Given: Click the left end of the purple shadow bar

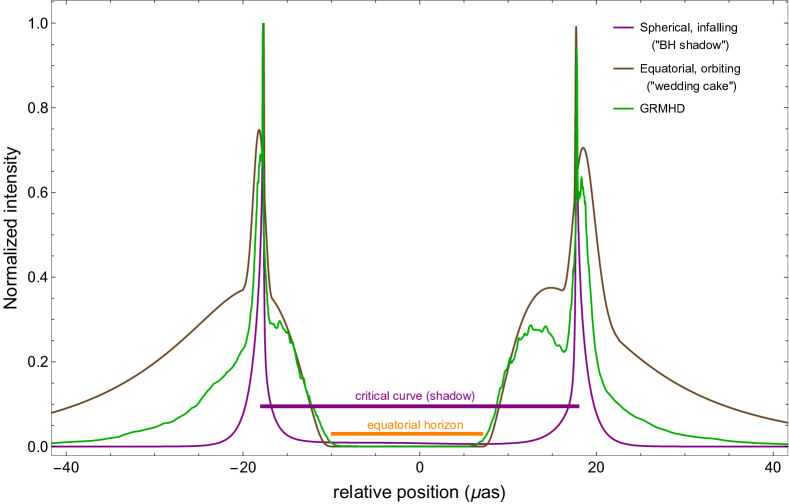Looking at the screenshot, I should coord(262,406).
